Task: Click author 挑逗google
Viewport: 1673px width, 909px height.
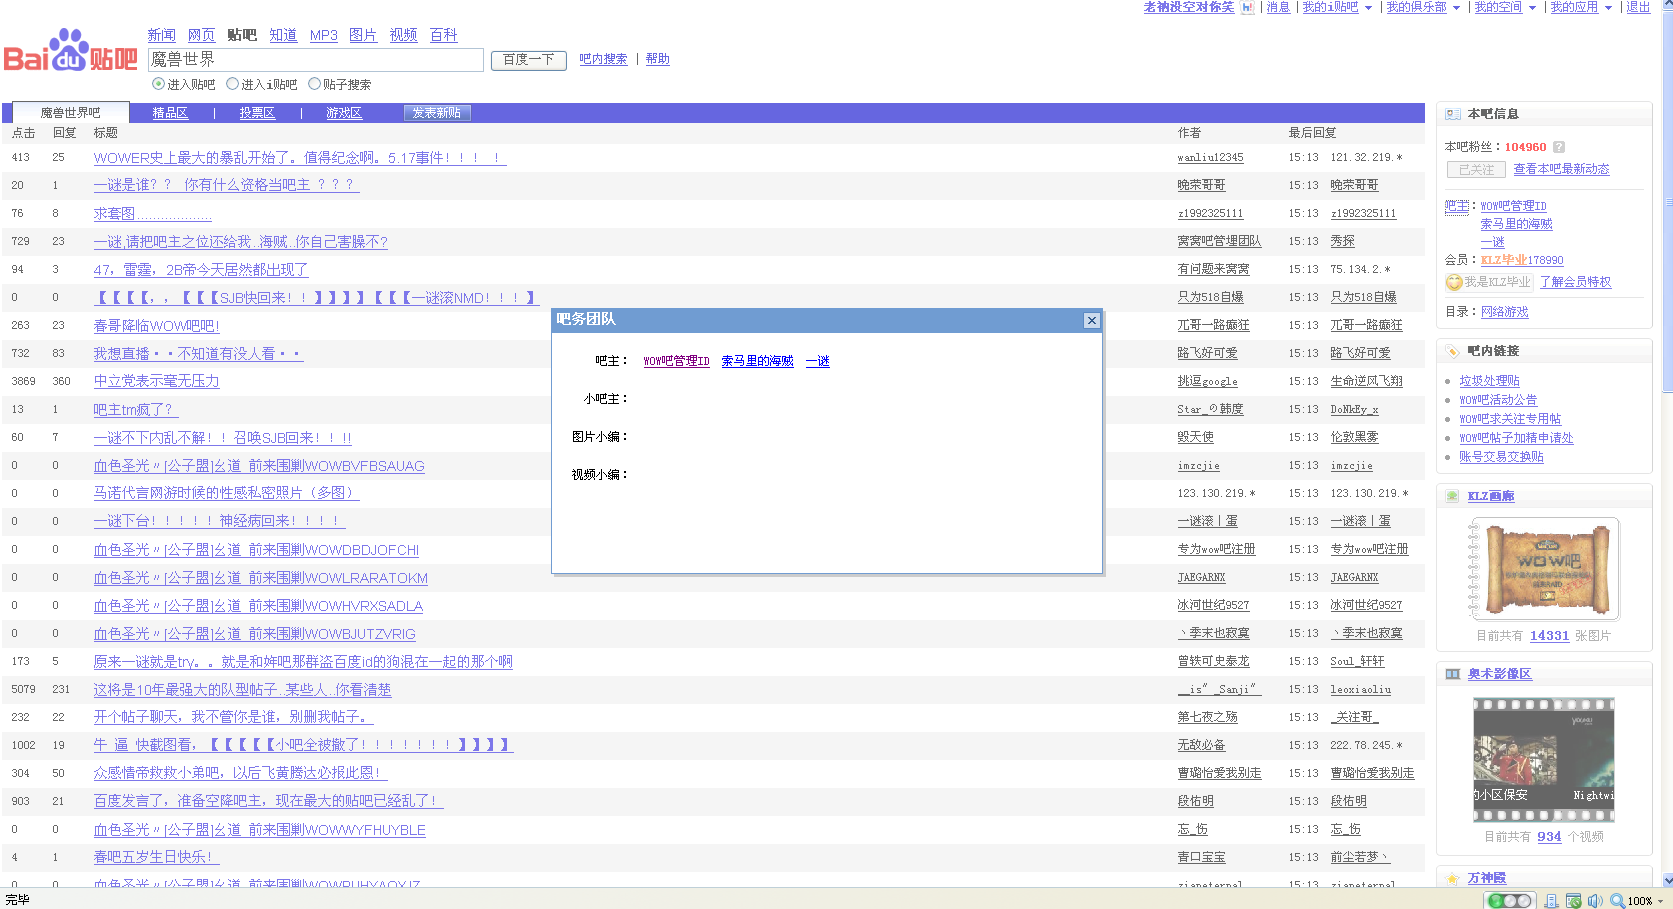Action: click(x=1207, y=381)
